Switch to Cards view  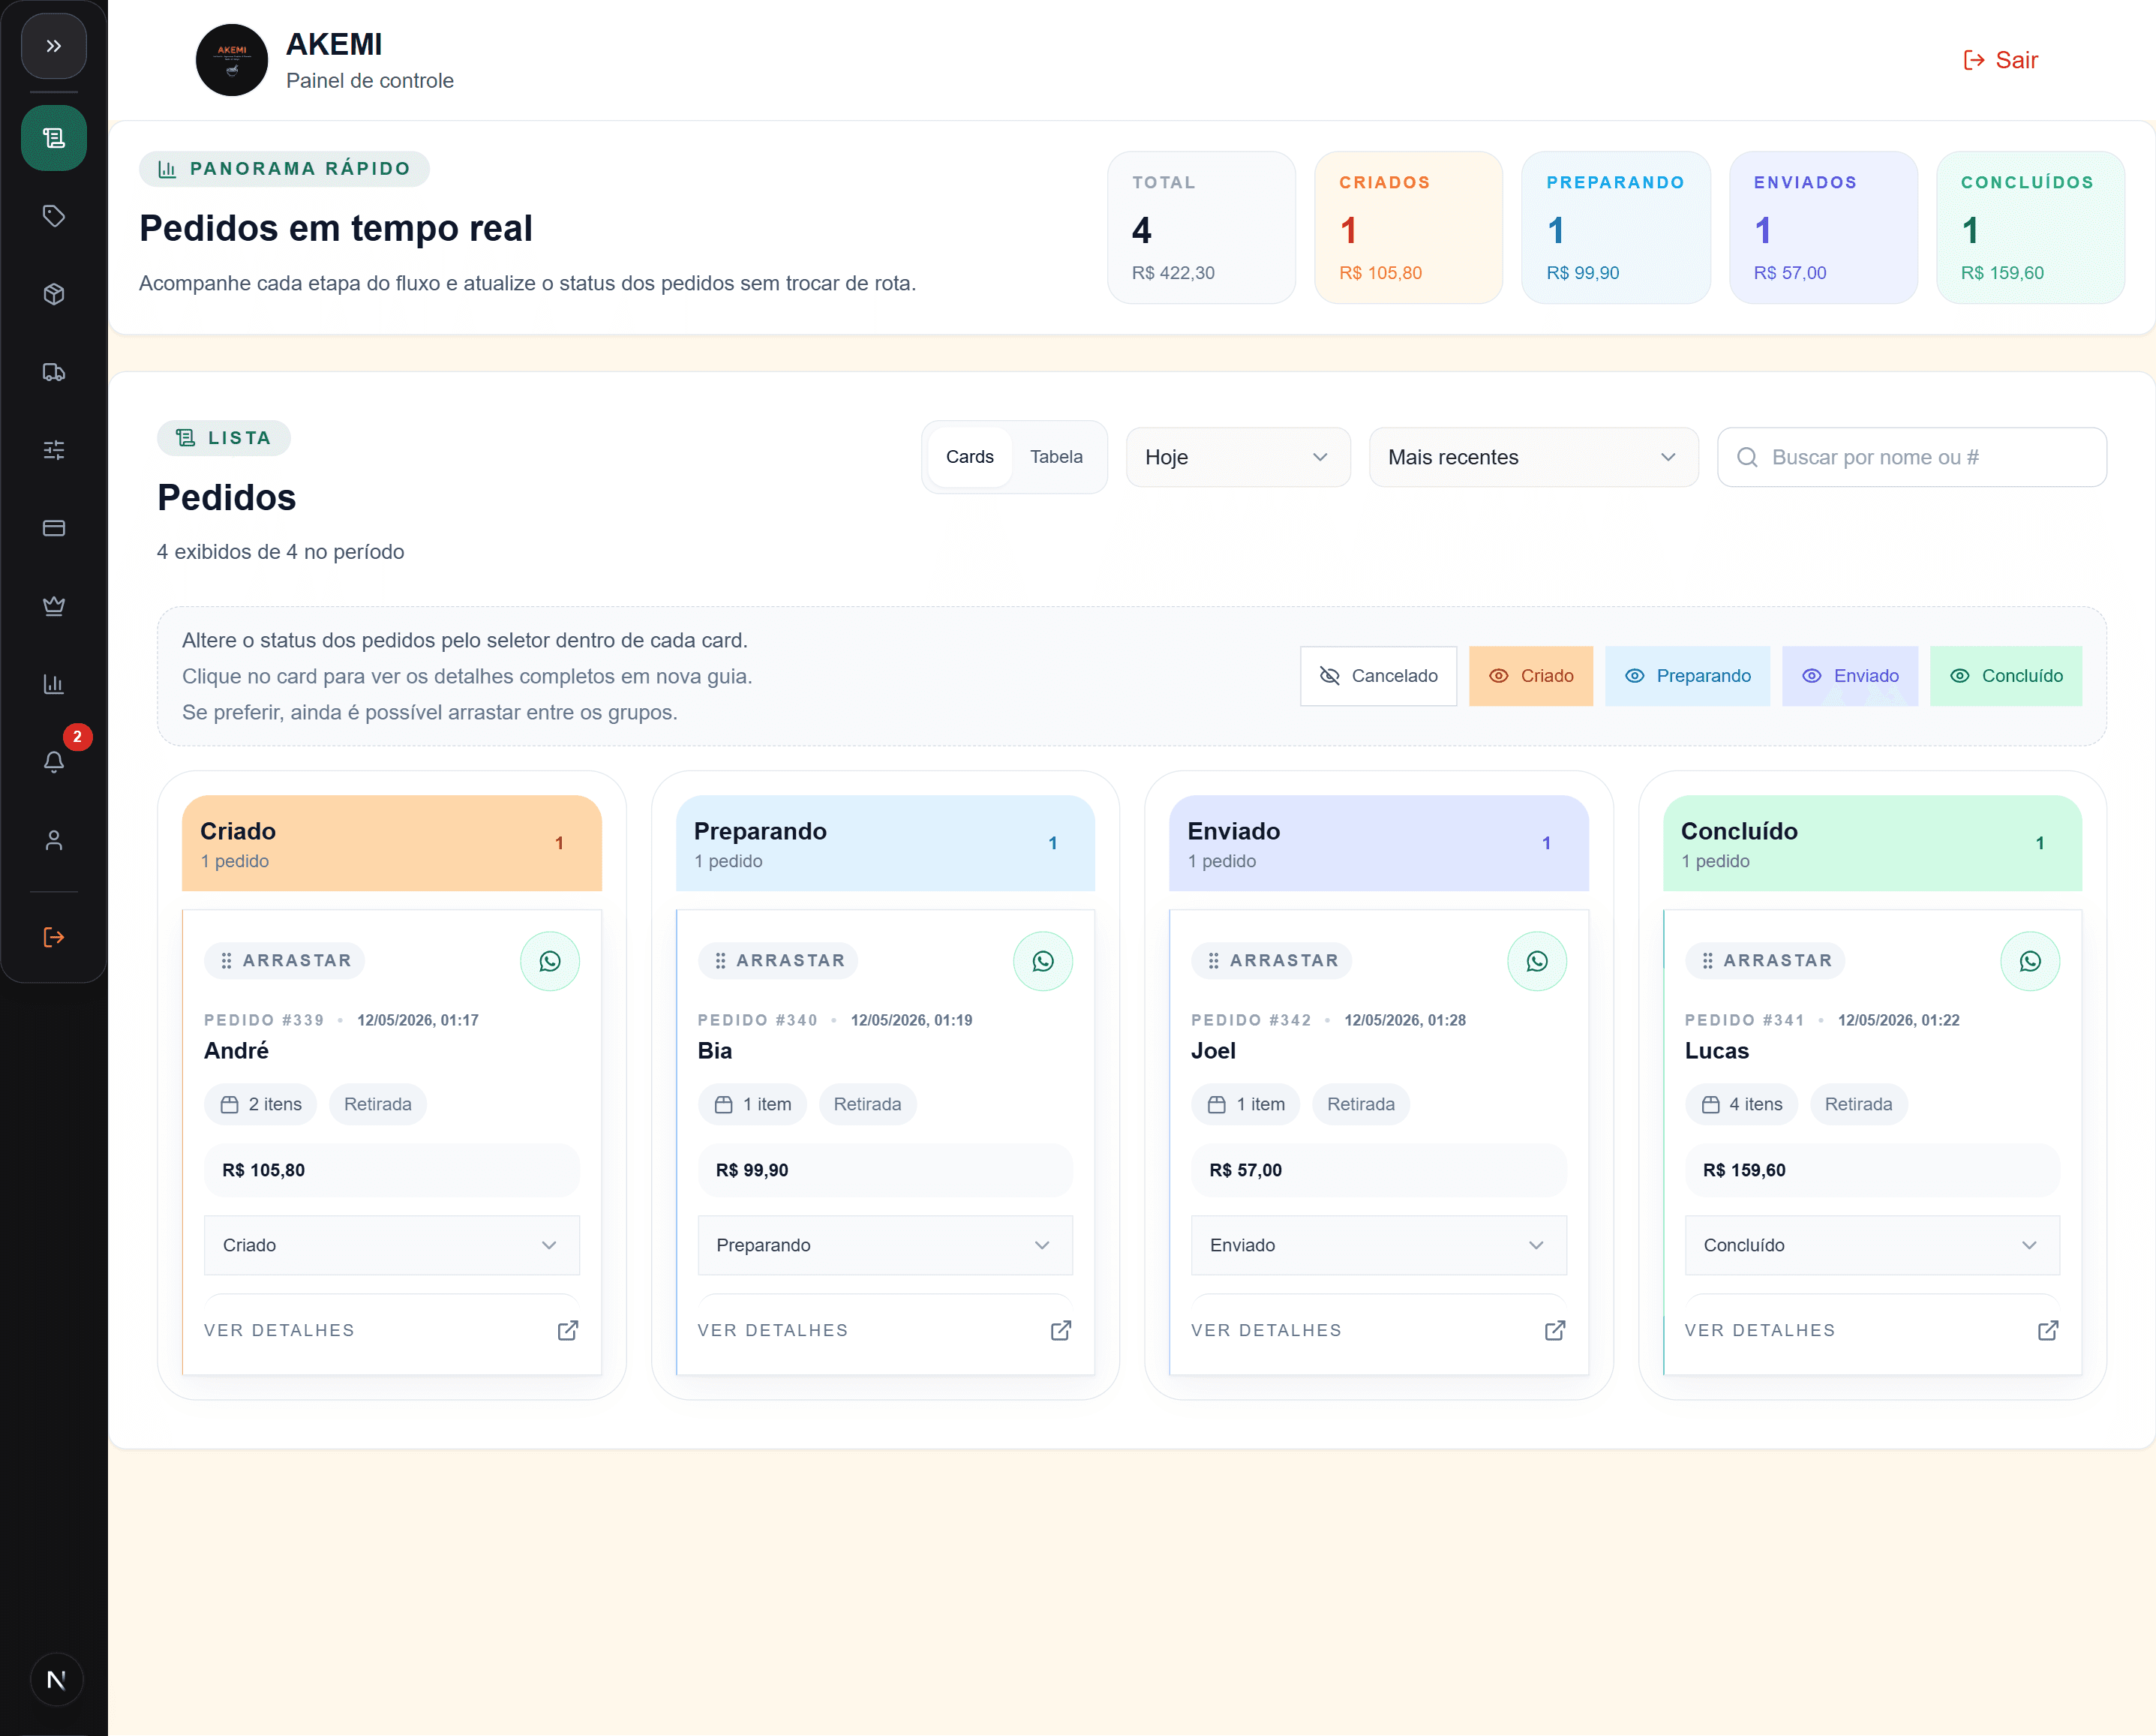pyautogui.click(x=970, y=457)
